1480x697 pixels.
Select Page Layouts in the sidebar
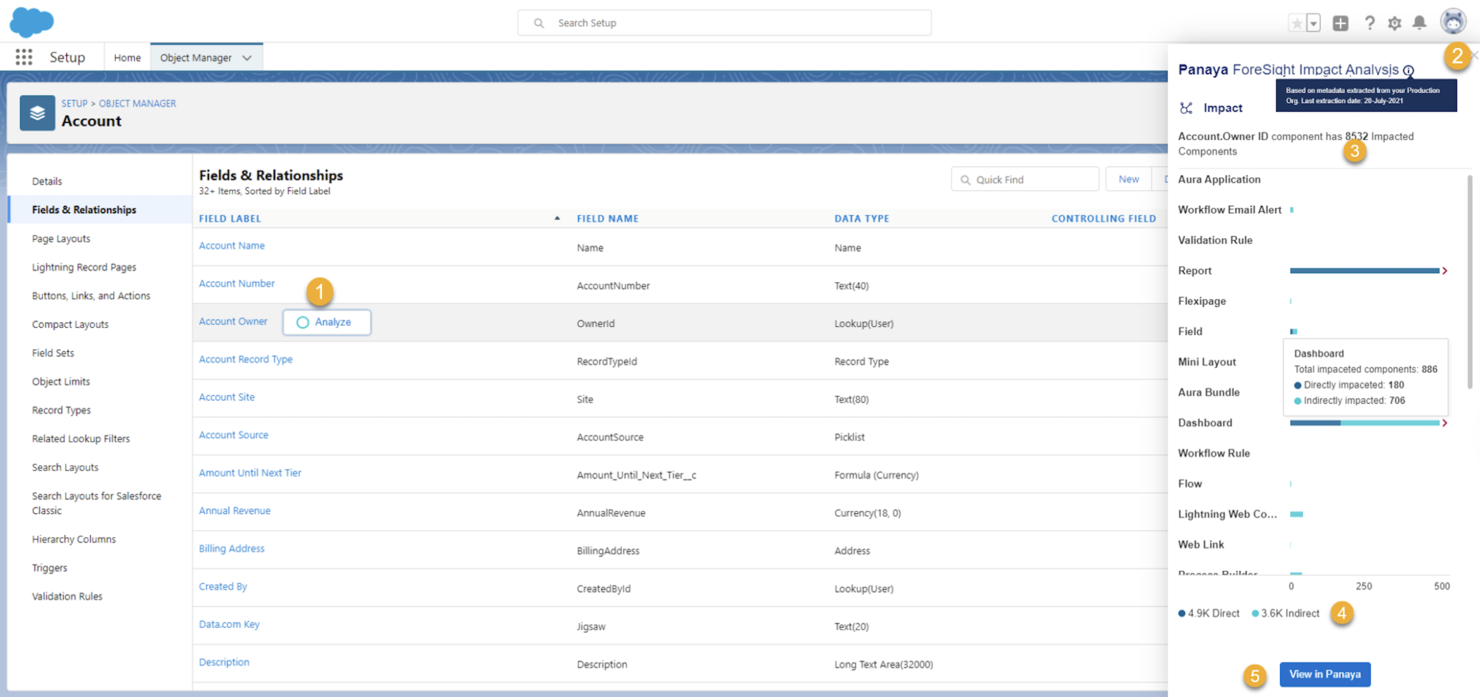63,238
